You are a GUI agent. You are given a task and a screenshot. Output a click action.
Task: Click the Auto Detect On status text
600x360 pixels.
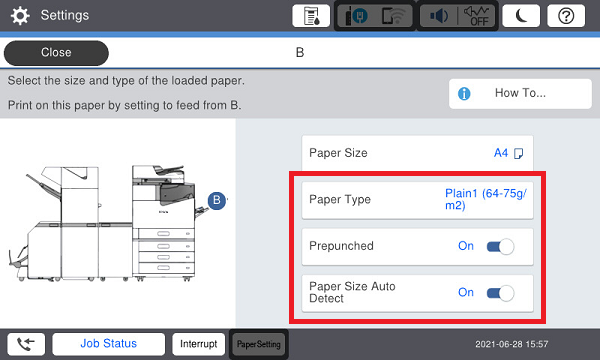click(x=466, y=293)
